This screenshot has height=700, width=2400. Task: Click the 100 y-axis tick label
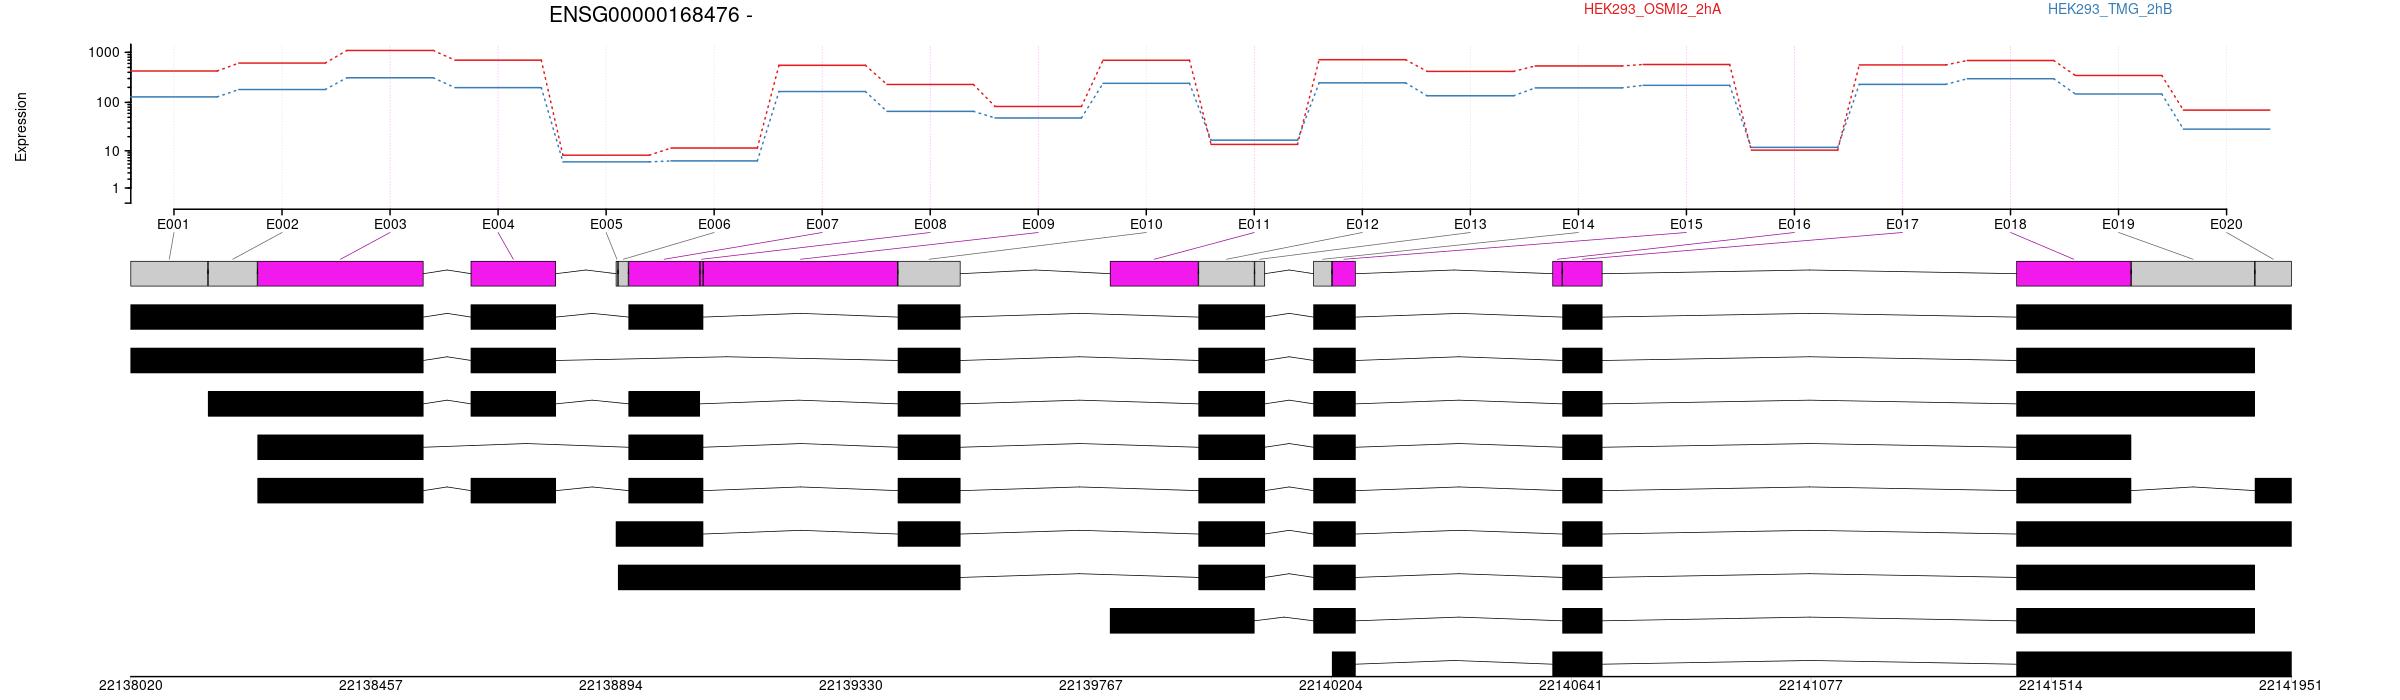[107, 102]
